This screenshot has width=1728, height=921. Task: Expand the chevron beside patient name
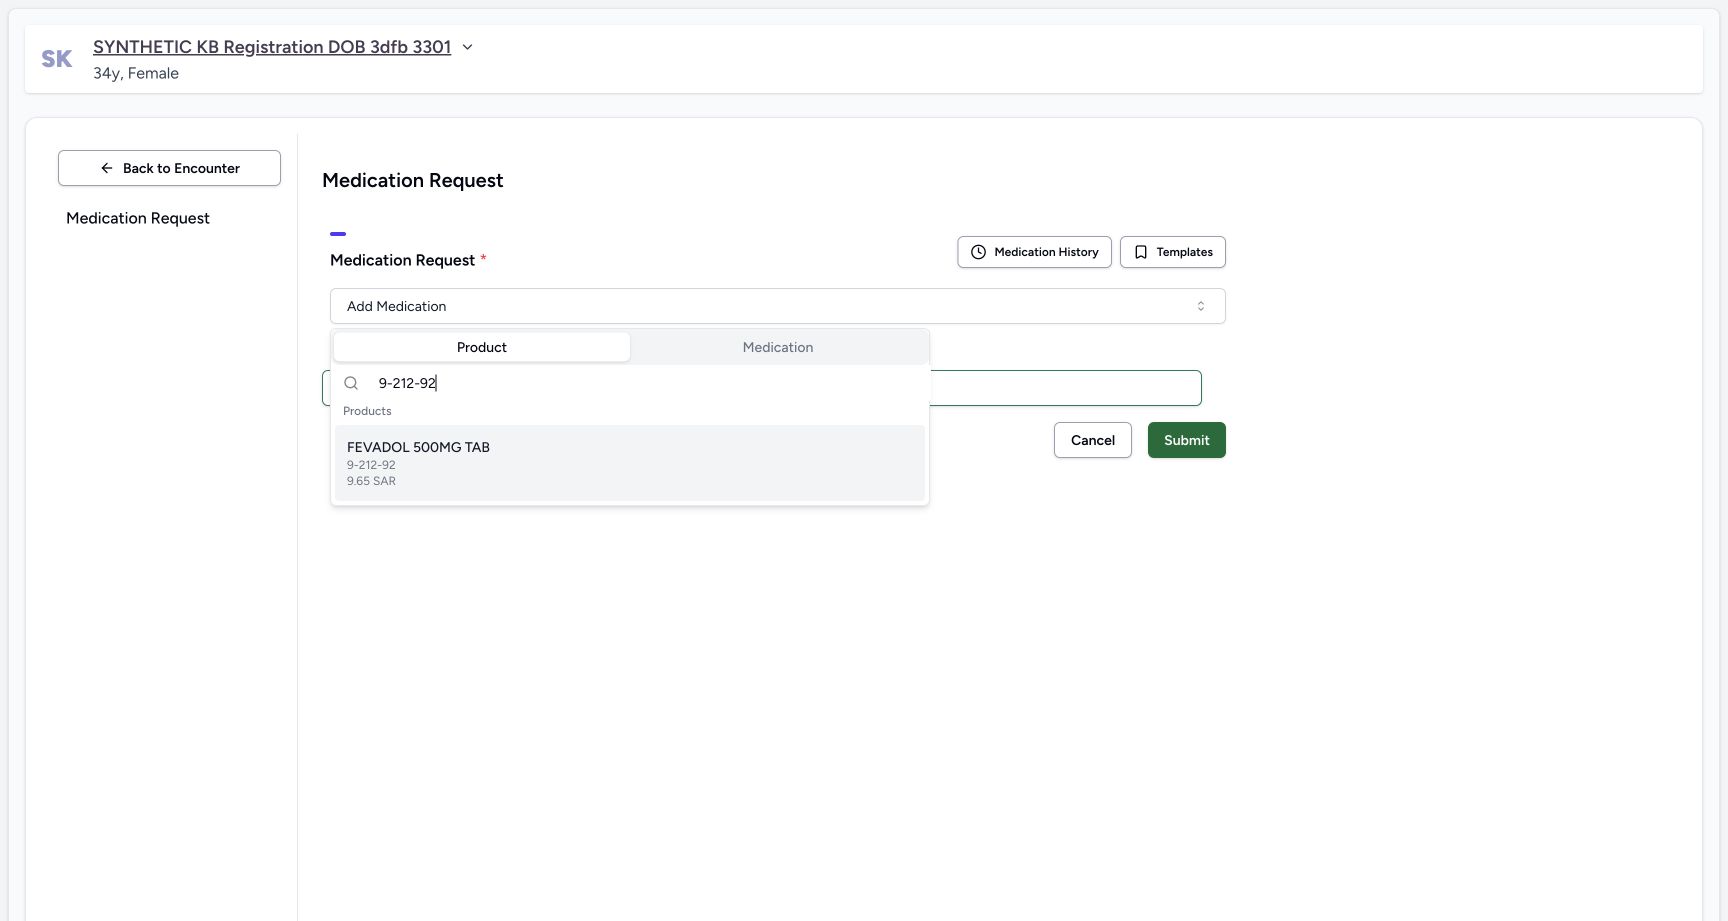click(x=467, y=47)
